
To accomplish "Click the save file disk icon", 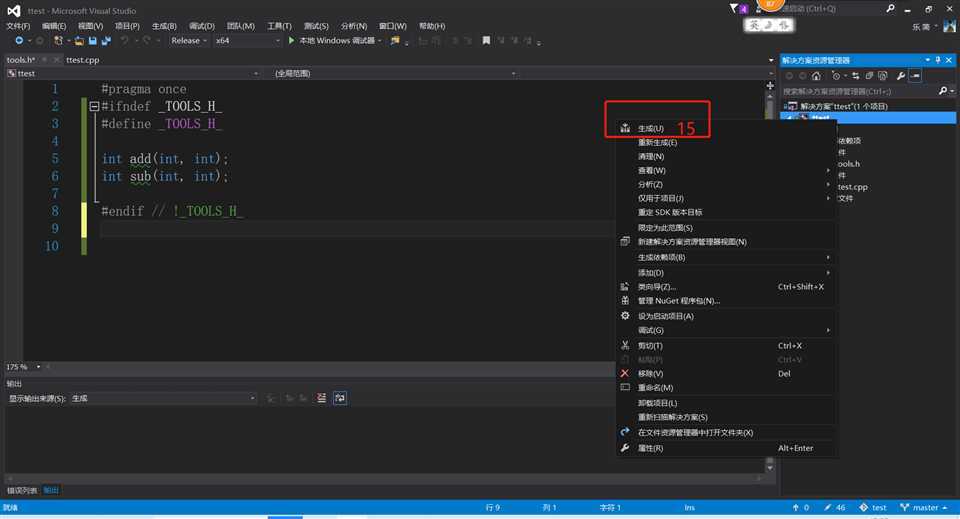I will pyautogui.click(x=92, y=40).
